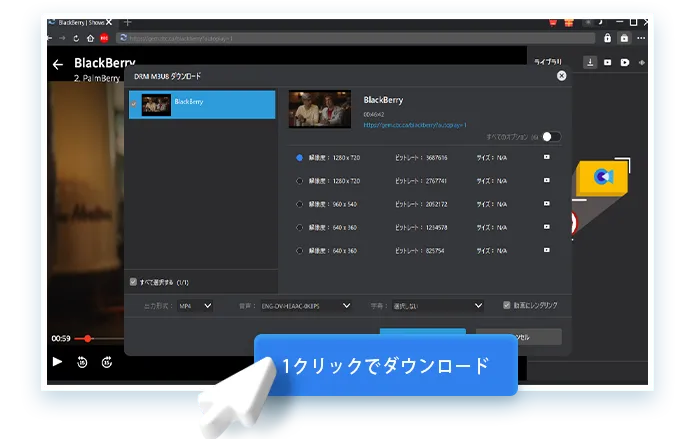Close the DRM M3U8 download dialog
Screen dimensions: 686x439
click(561, 76)
